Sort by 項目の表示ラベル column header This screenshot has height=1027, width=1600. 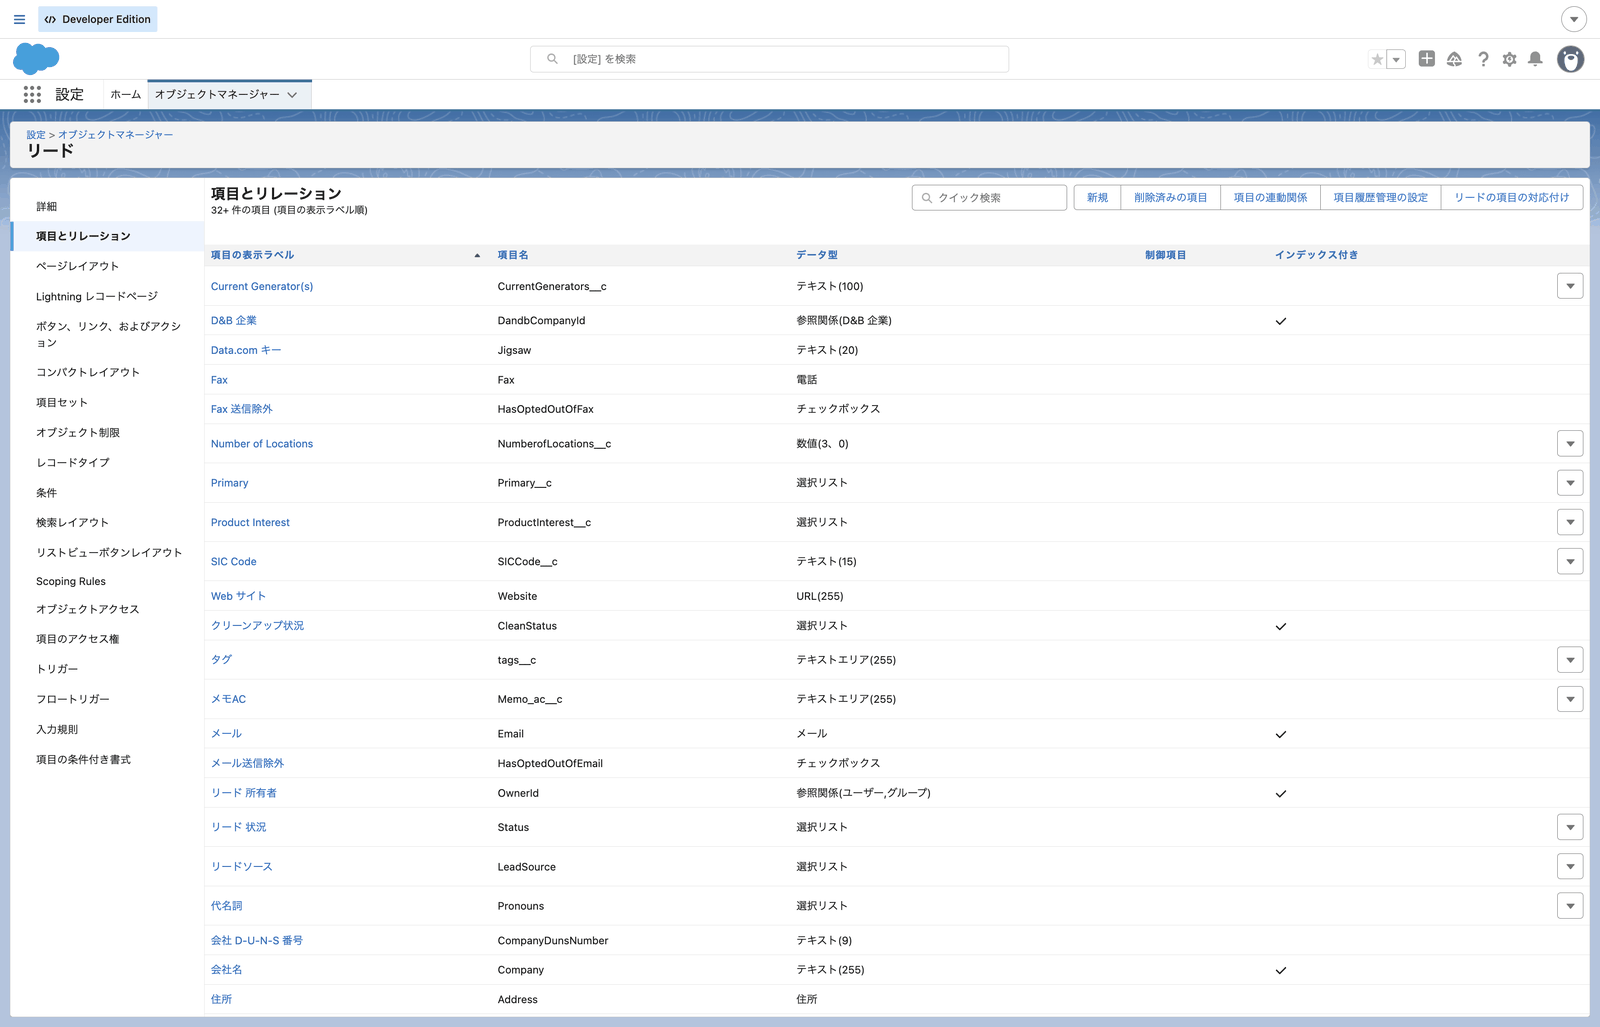(252, 255)
